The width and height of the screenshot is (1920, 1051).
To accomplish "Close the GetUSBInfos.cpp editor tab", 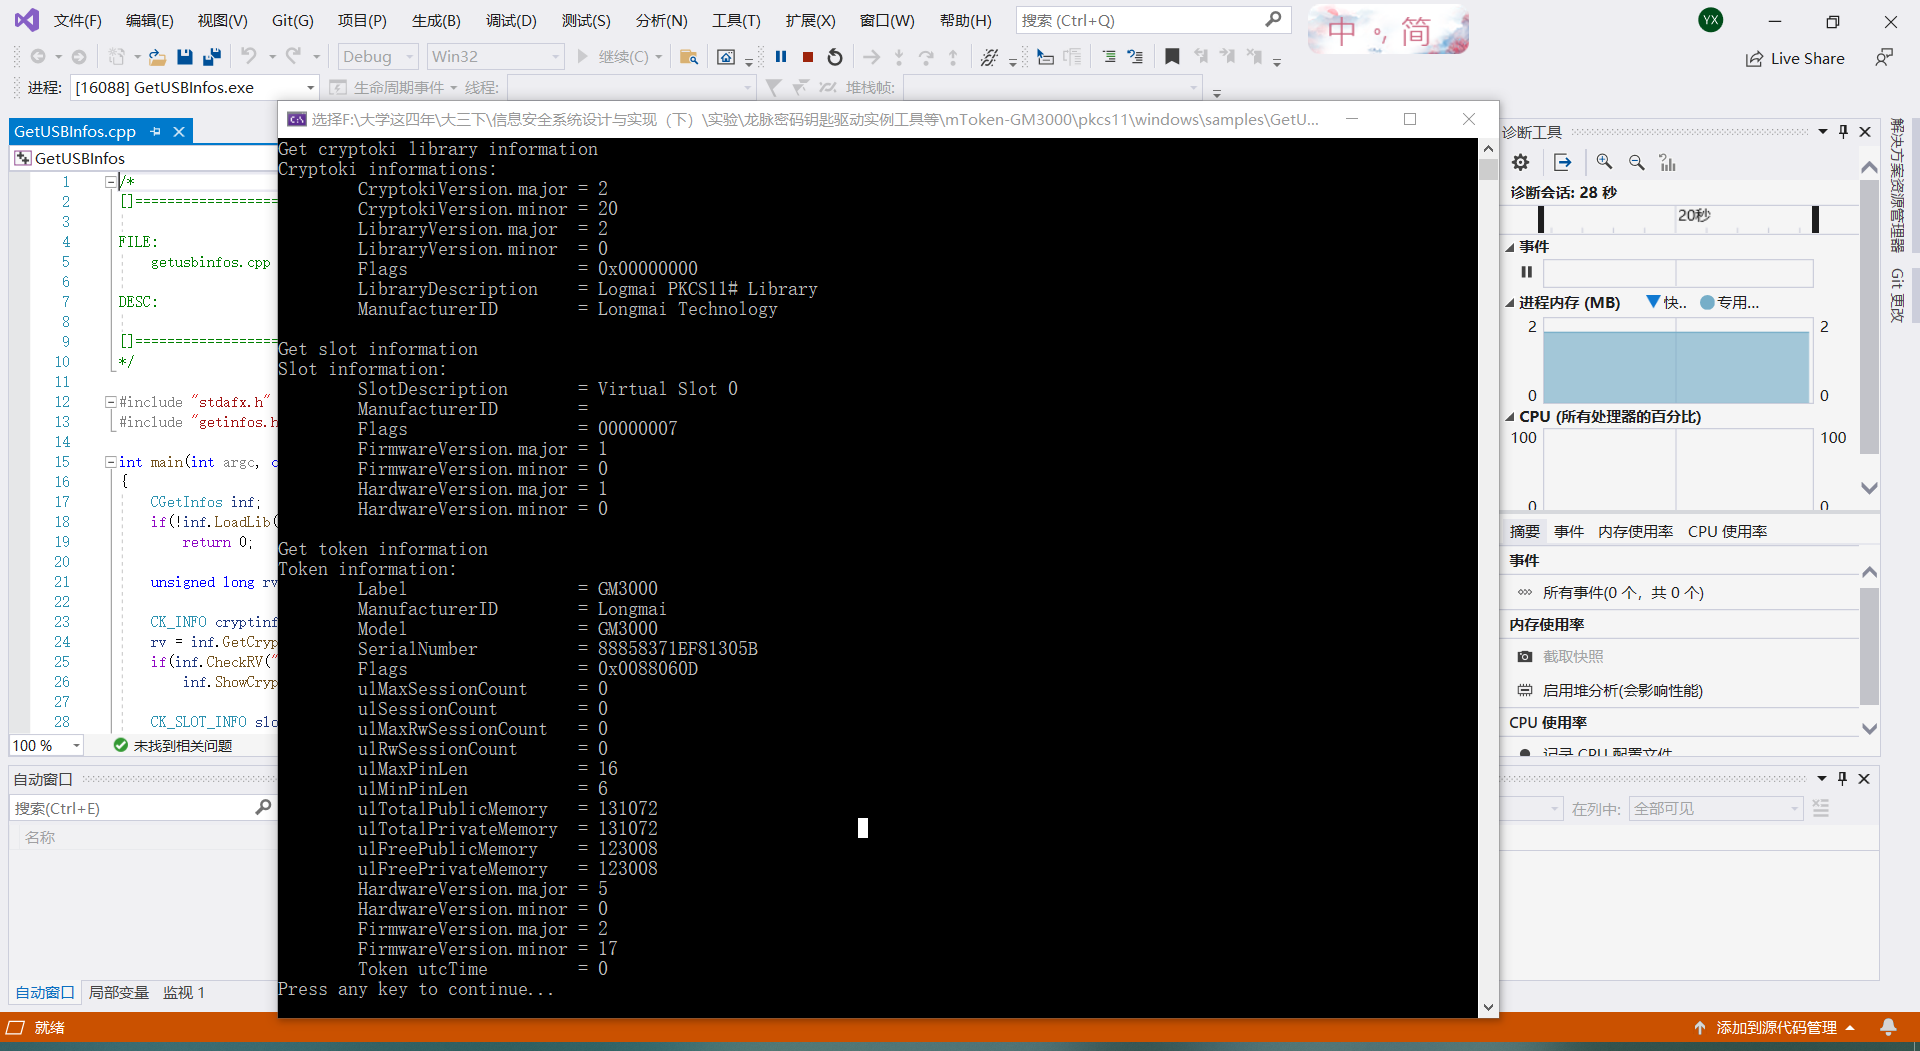I will coord(179,131).
